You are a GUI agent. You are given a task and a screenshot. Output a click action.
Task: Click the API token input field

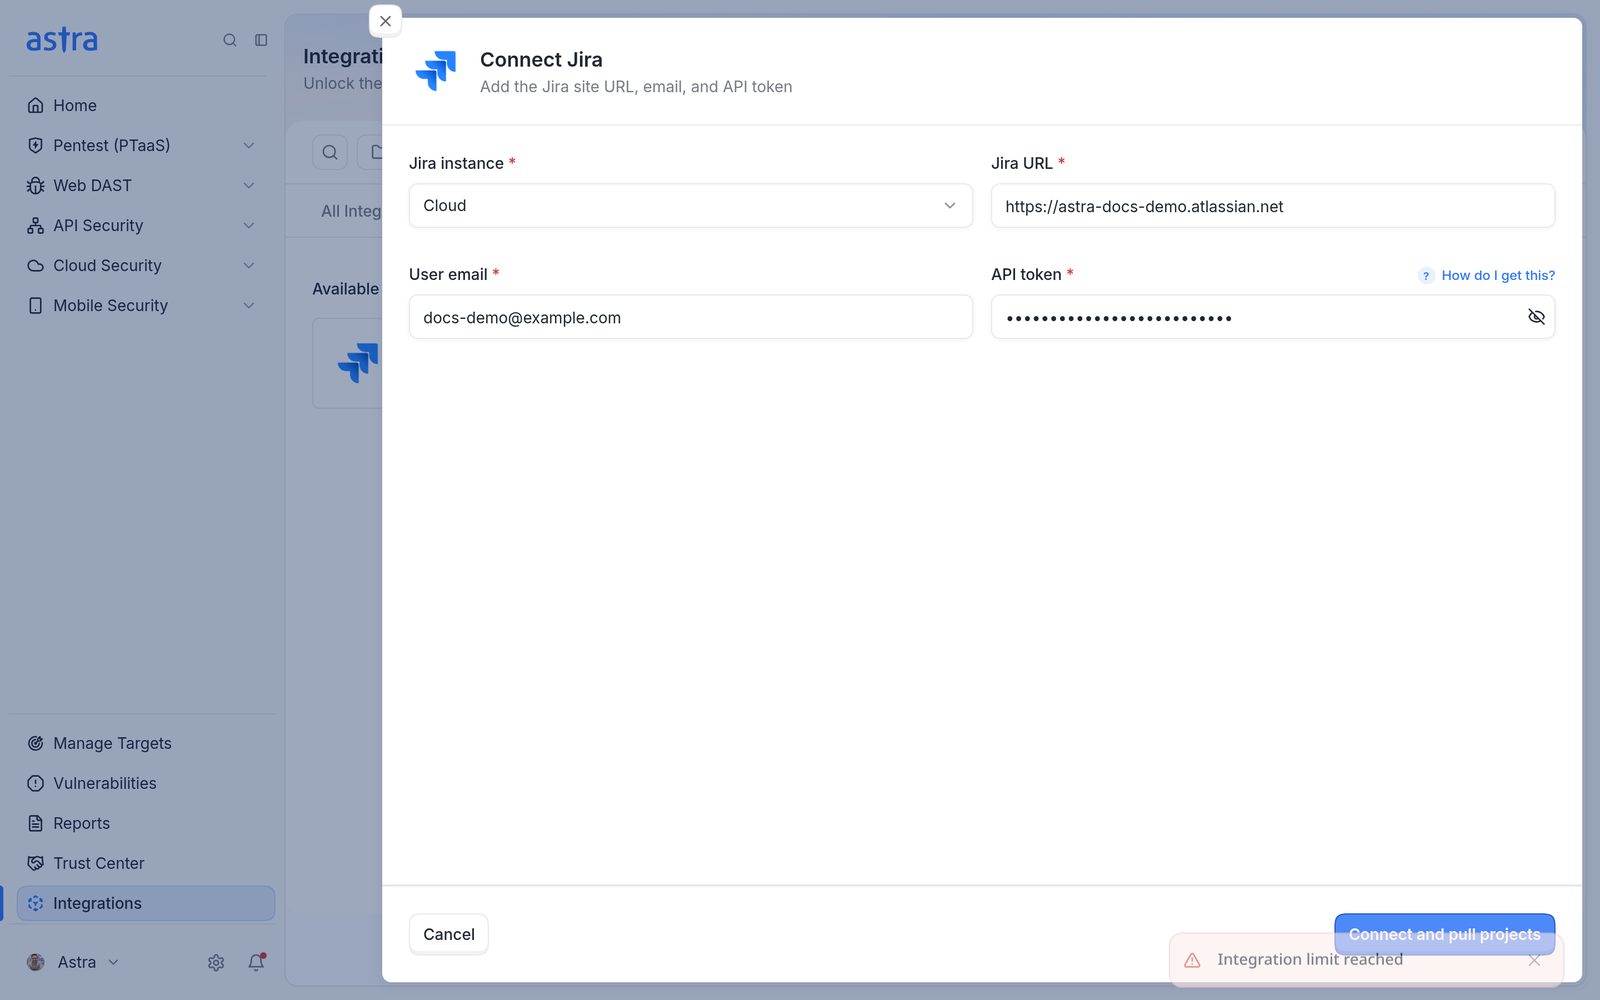[1272, 317]
